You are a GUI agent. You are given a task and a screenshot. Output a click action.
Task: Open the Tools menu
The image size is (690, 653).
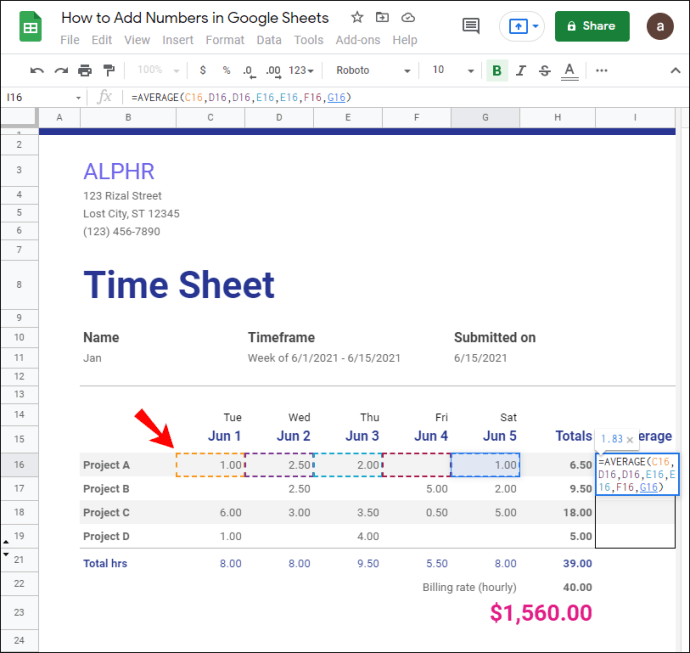(308, 40)
